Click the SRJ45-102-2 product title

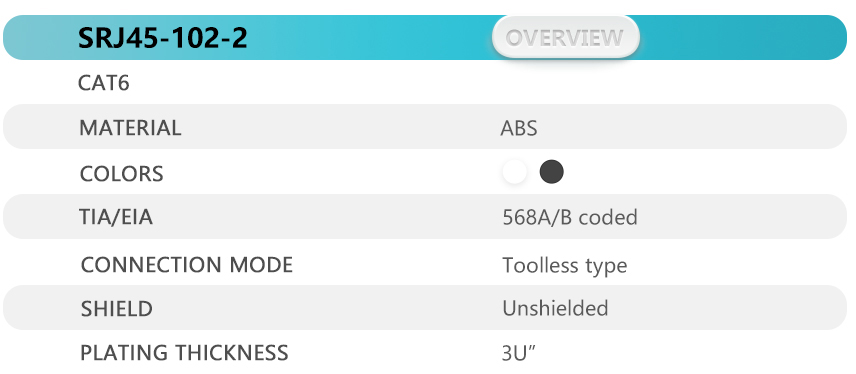(163, 38)
